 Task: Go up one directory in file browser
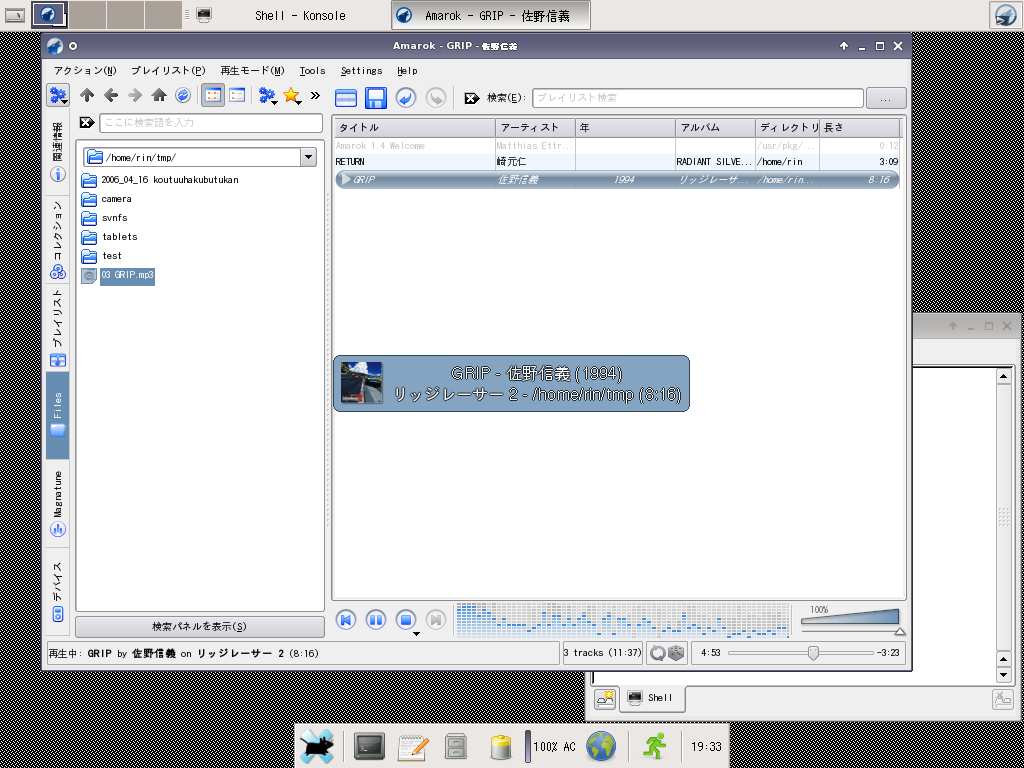tap(87, 96)
